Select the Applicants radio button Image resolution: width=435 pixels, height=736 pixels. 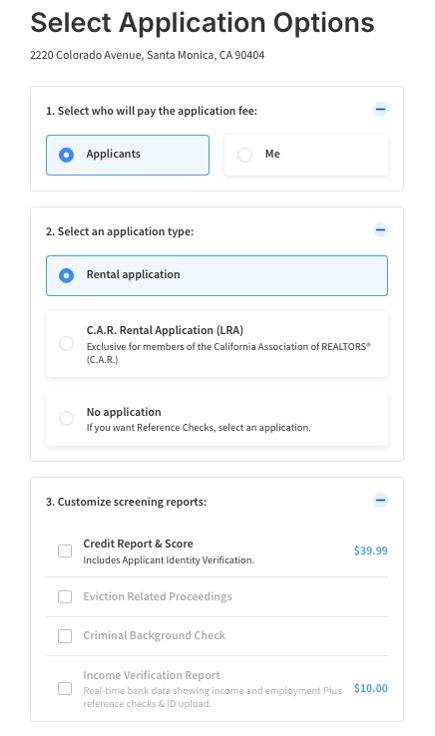[66, 155]
